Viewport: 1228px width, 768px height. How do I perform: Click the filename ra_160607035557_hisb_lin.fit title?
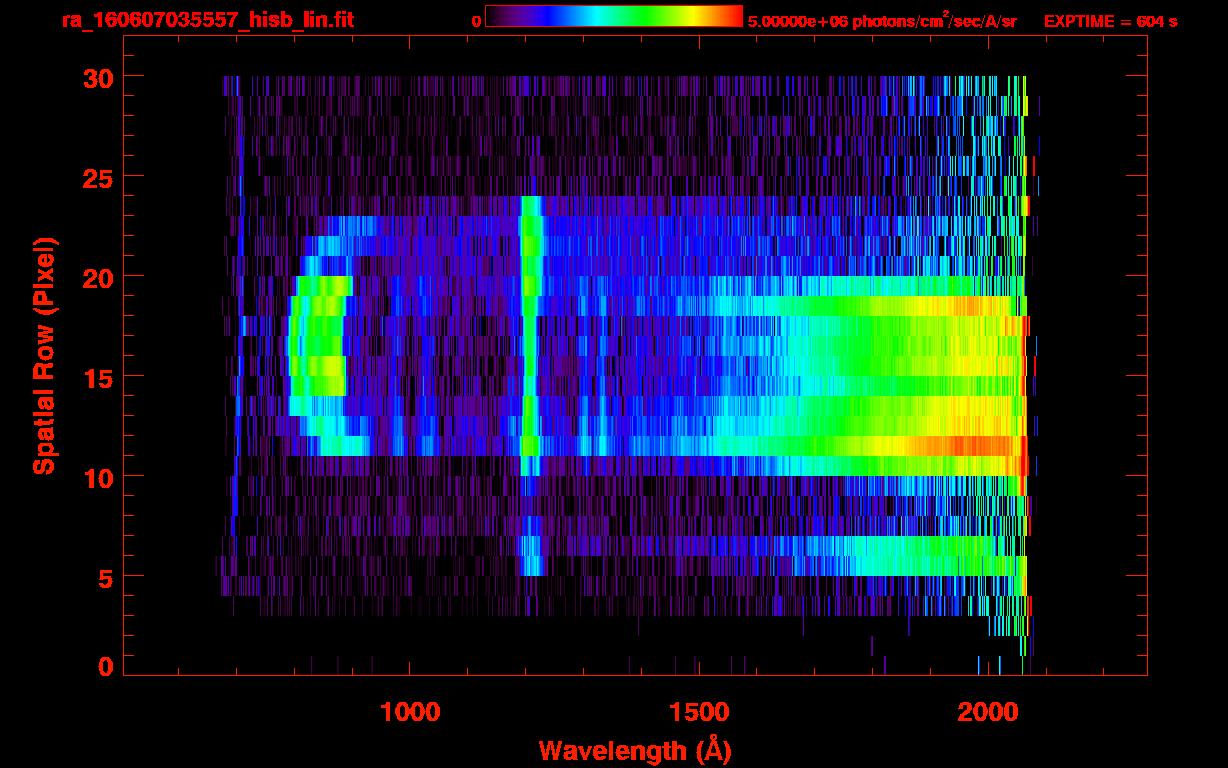tap(208, 20)
